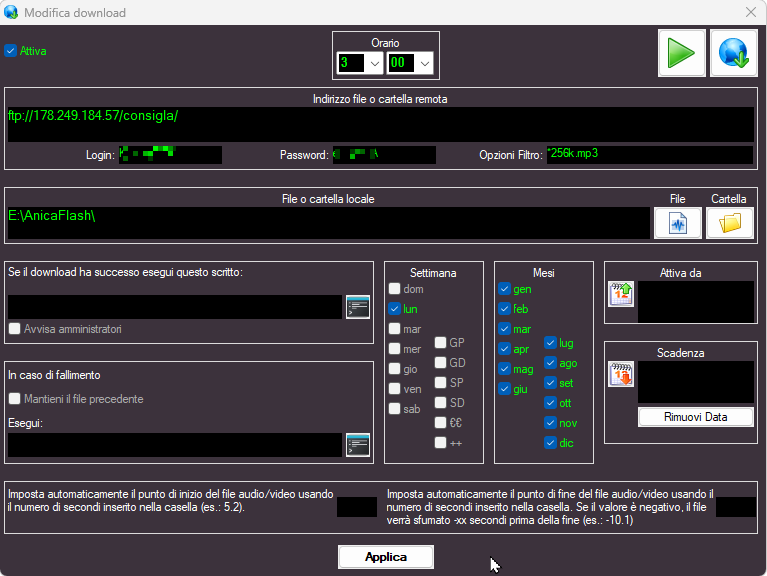Image resolution: width=767 pixels, height=576 pixels.
Task: Uncheck the nov month checkbox
Action: (550, 422)
